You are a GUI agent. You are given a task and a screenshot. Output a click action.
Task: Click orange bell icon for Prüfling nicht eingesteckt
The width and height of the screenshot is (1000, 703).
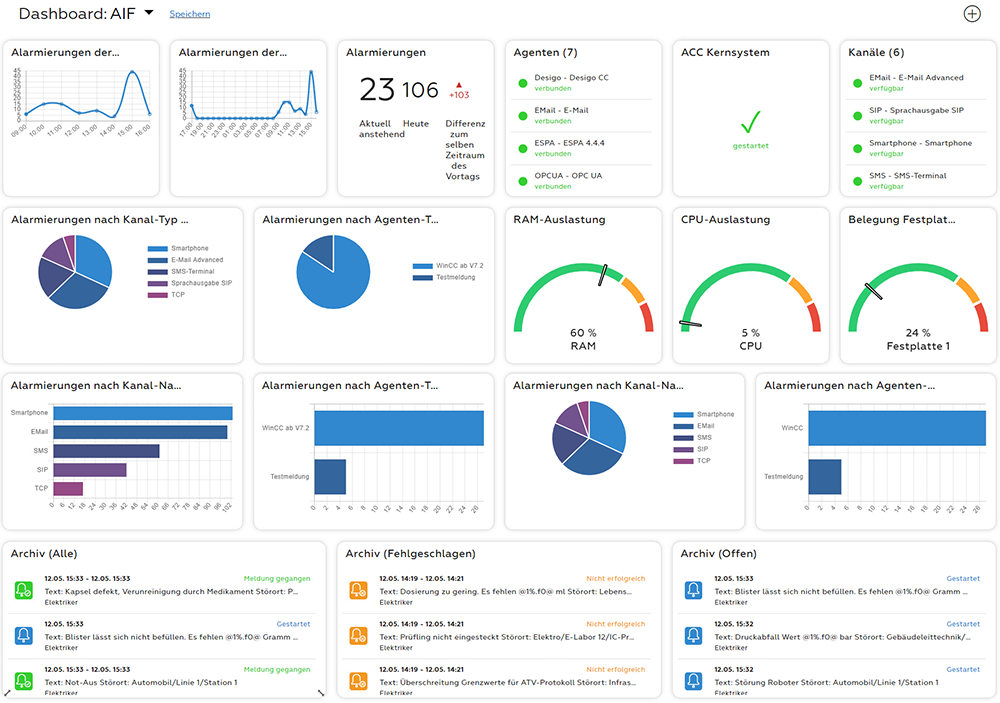click(358, 635)
